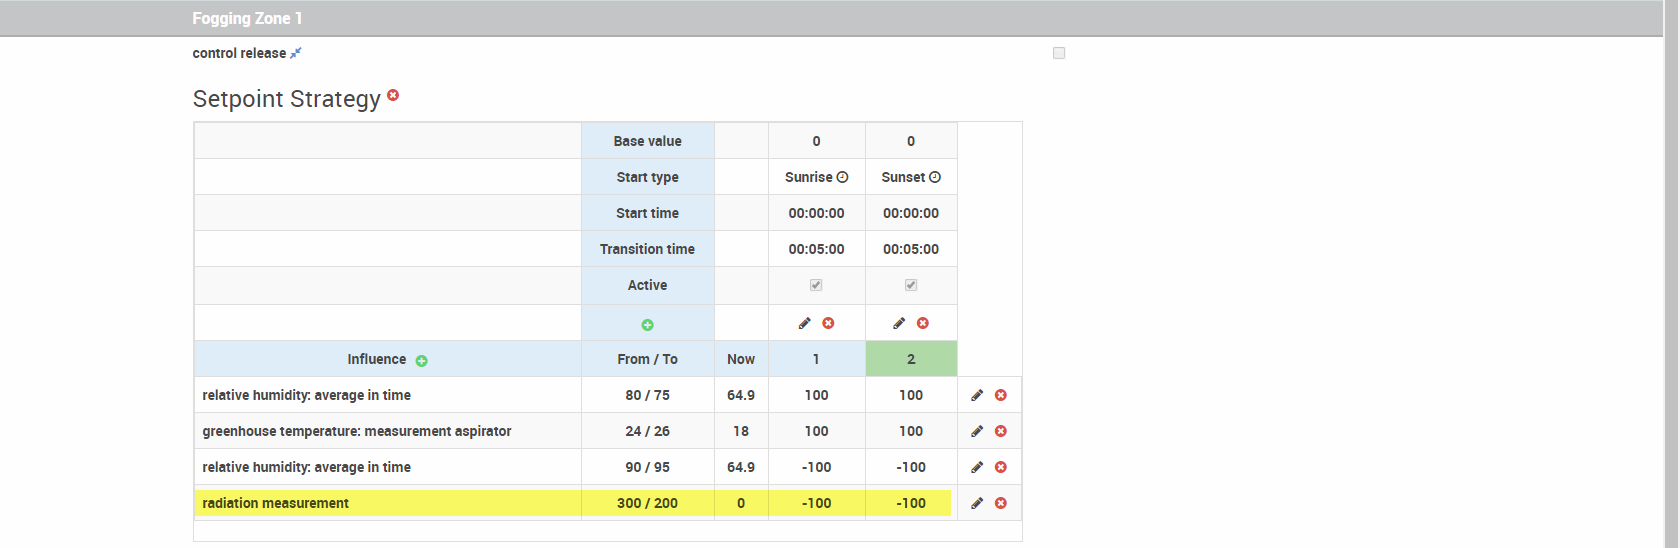Viewport: 1680px width, 548px height.
Task: Edit the Sunset period with pencil icon
Action: pos(899,323)
